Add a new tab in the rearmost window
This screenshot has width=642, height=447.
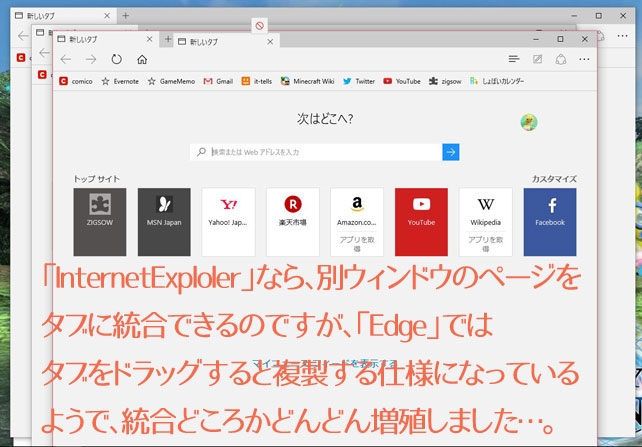coord(126,16)
